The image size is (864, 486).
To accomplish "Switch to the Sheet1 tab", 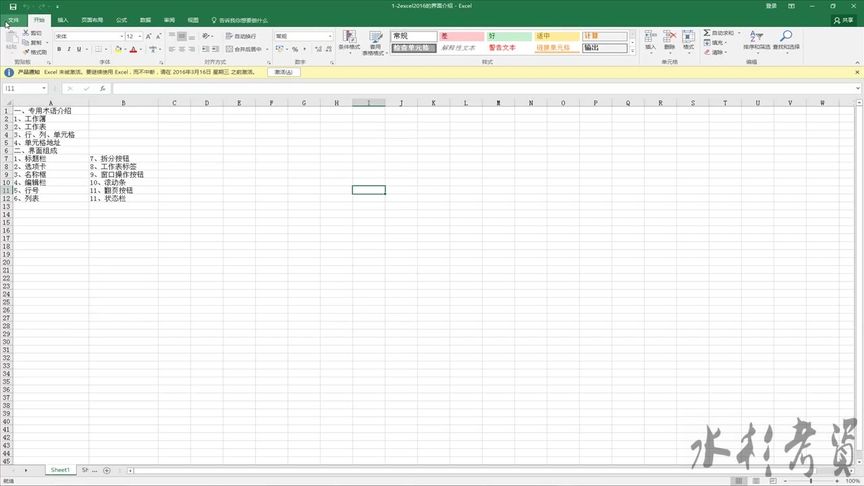I will tap(60, 470).
